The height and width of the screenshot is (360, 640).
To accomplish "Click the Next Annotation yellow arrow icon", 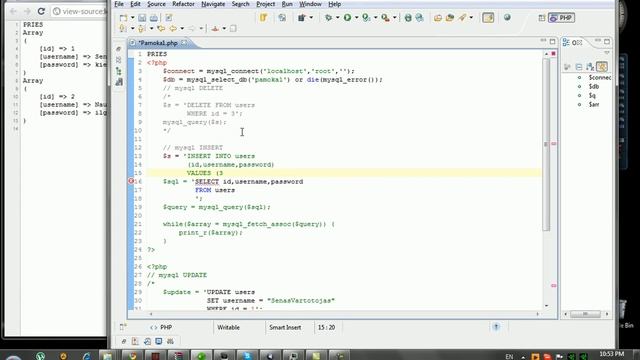I will [x=123, y=28].
